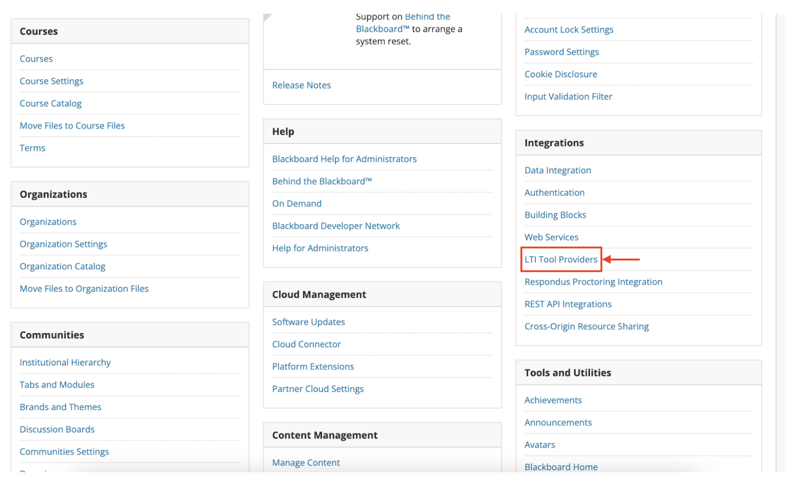Follow the Behind the Blackboard support link

[x=403, y=23]
